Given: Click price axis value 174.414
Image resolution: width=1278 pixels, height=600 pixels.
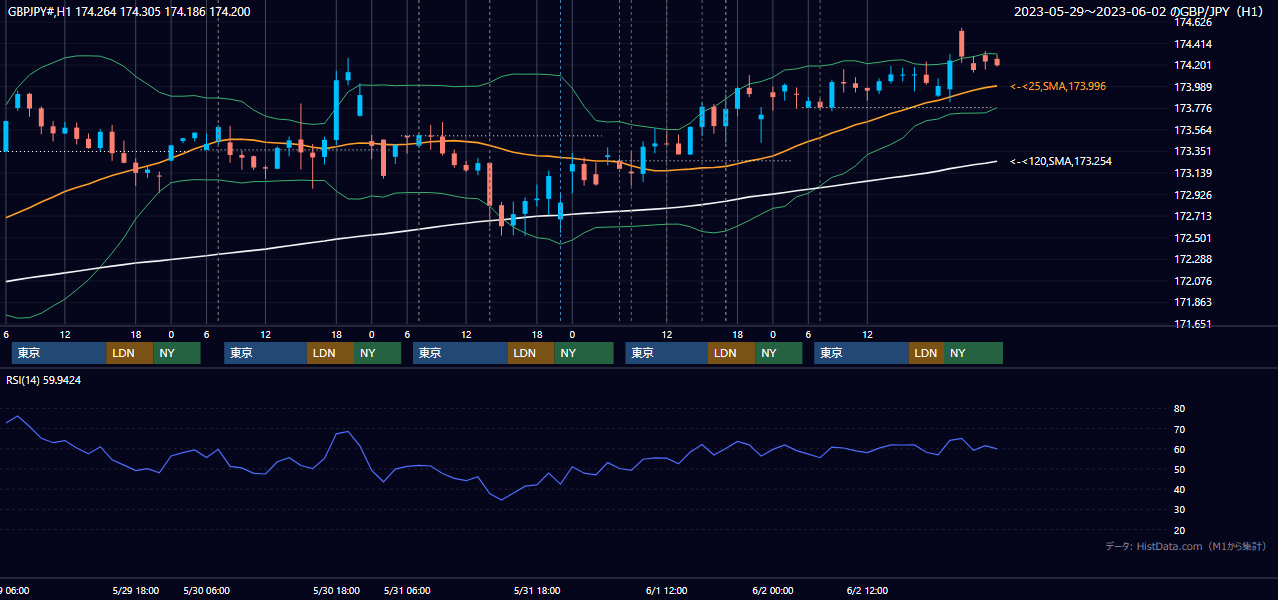Looking at the screenshot, I should click(x=1192, y=44).
